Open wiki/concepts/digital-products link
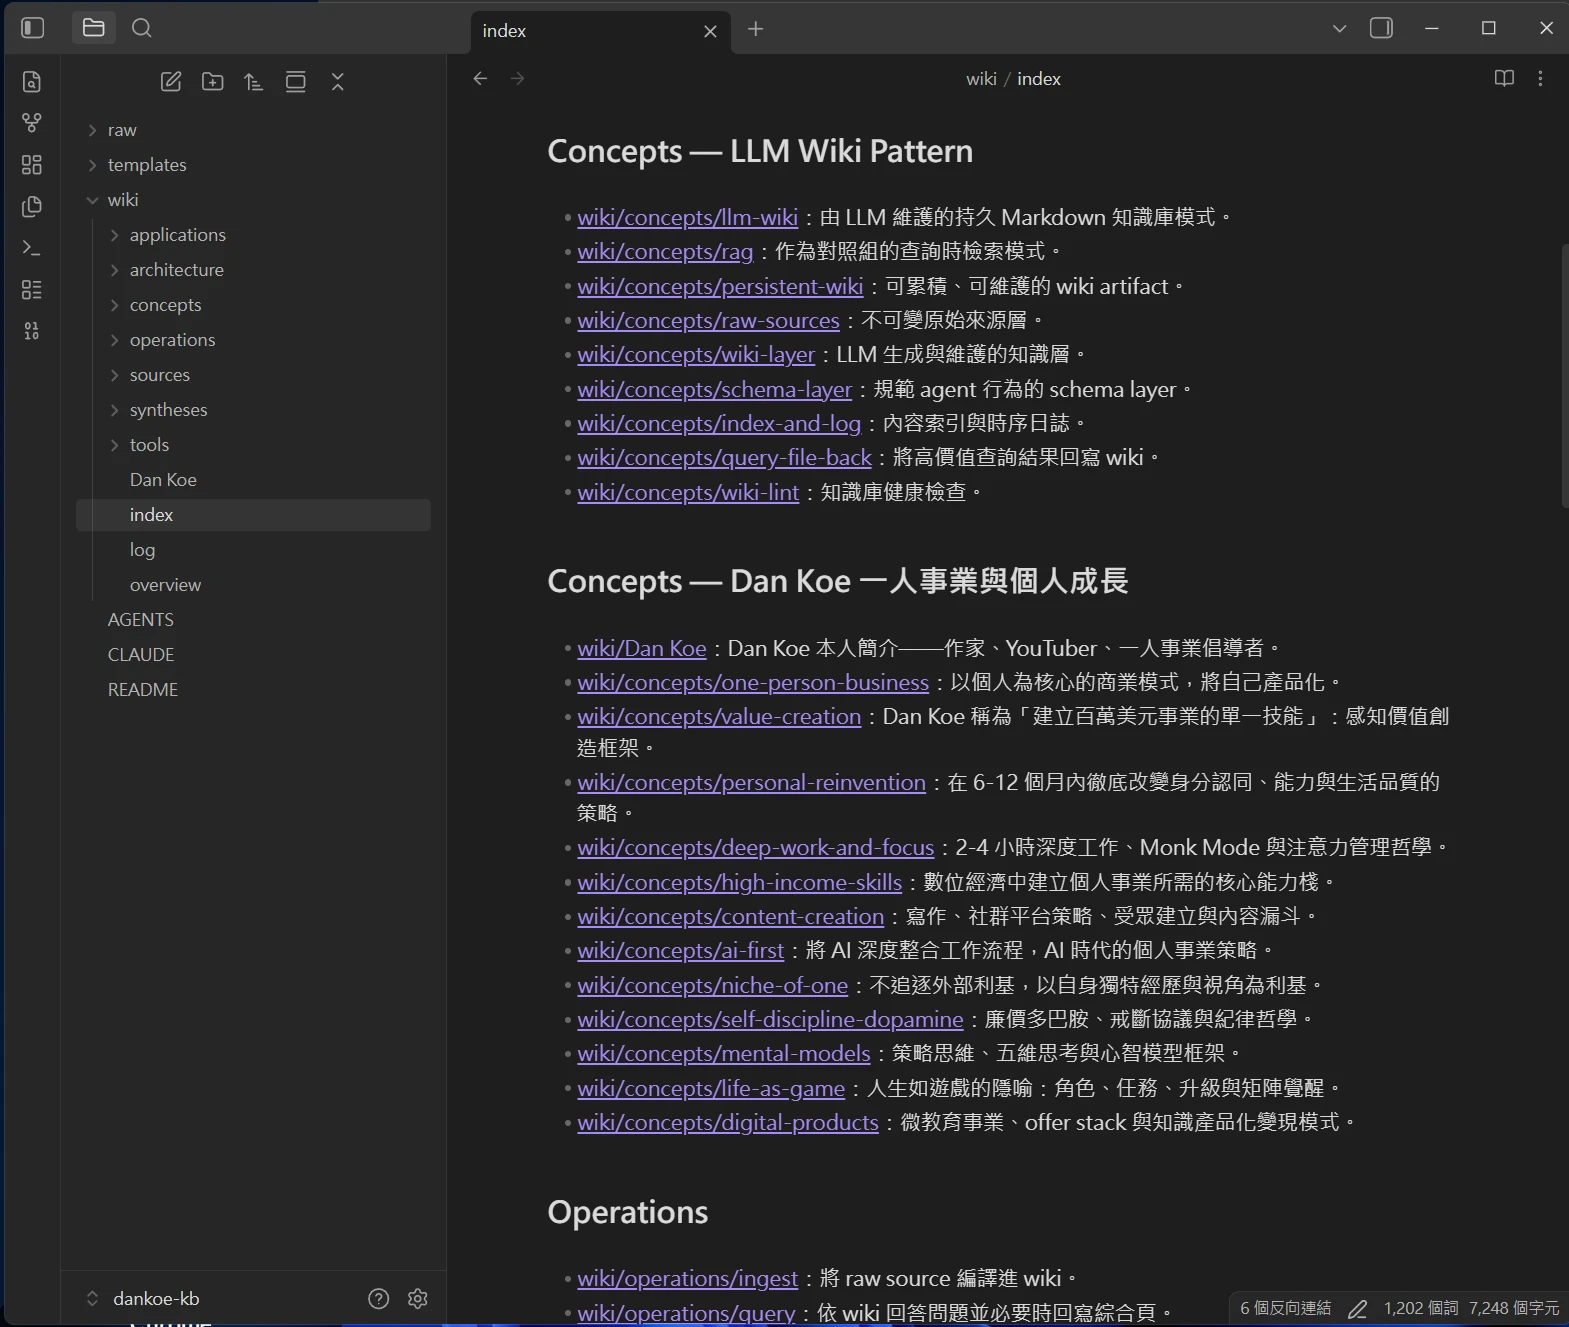 click(728, 1122)
